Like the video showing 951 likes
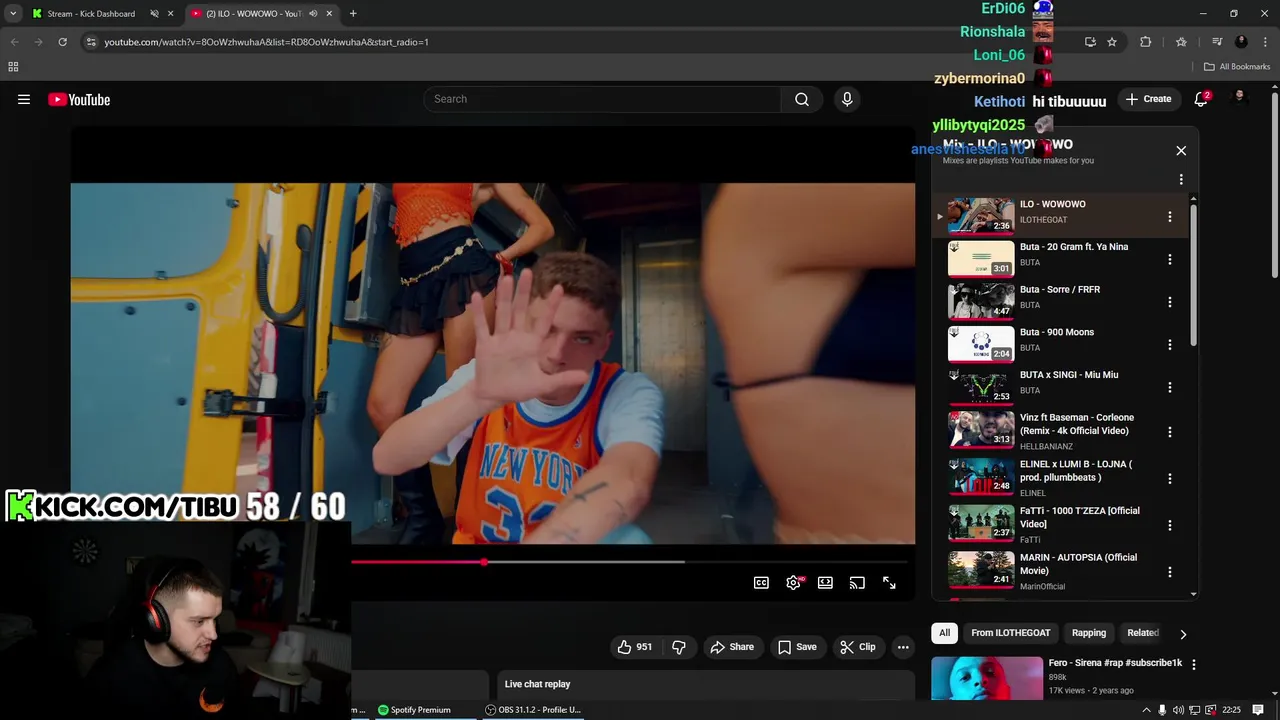This screenshot has height=720, width=1280. pyautogui.click(x=635, y=647)
